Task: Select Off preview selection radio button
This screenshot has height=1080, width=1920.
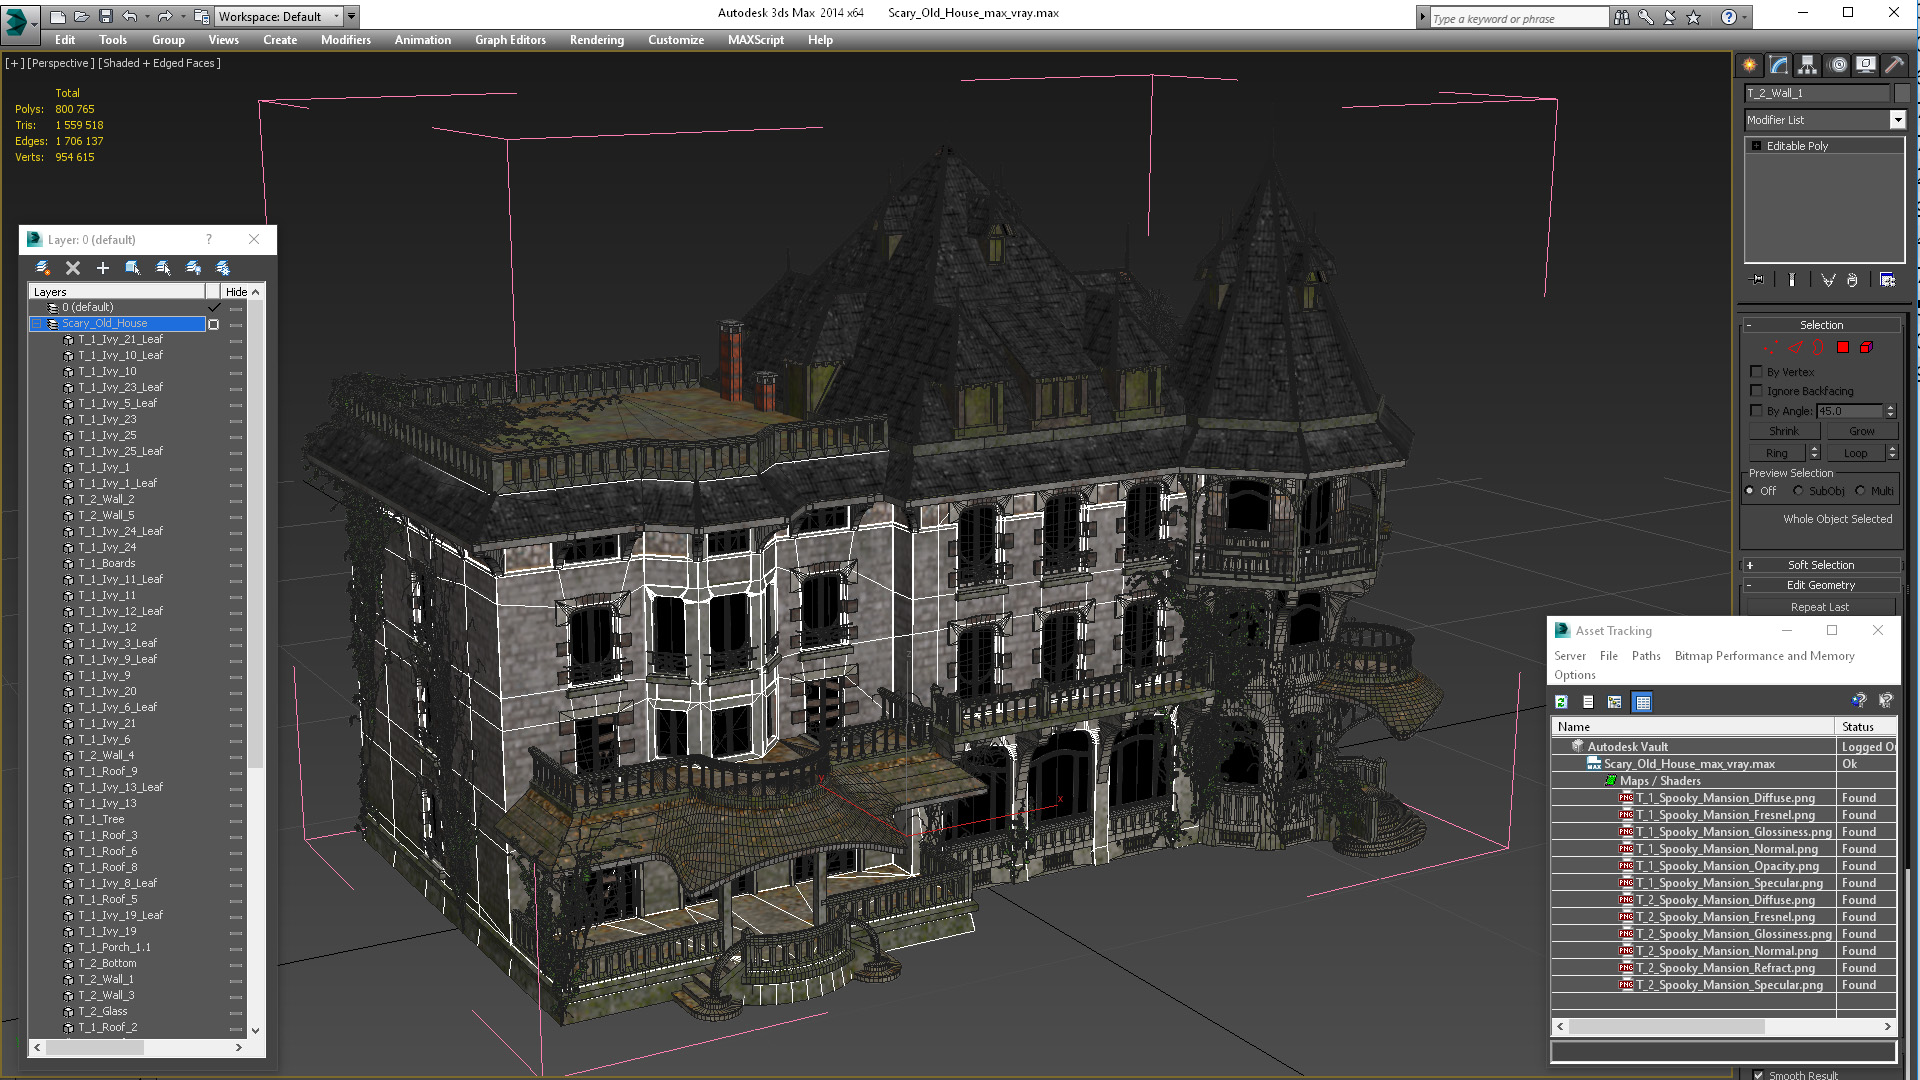Action: [x=1750, y=491]
